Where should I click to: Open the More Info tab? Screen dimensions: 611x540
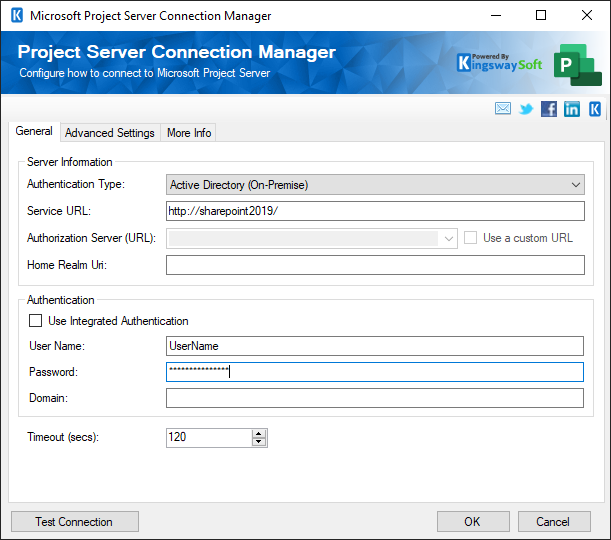[x=189, y=133]
